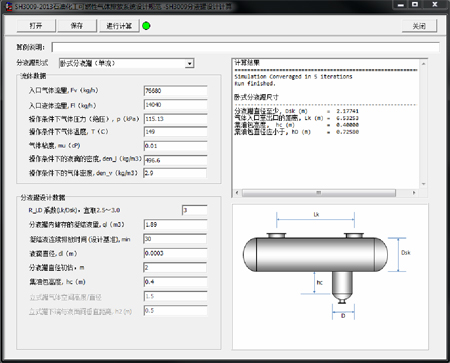The width and height of the screenshot is (450, 363).
Task: Click the 流体数据 group label
Action: pos(33,76)
